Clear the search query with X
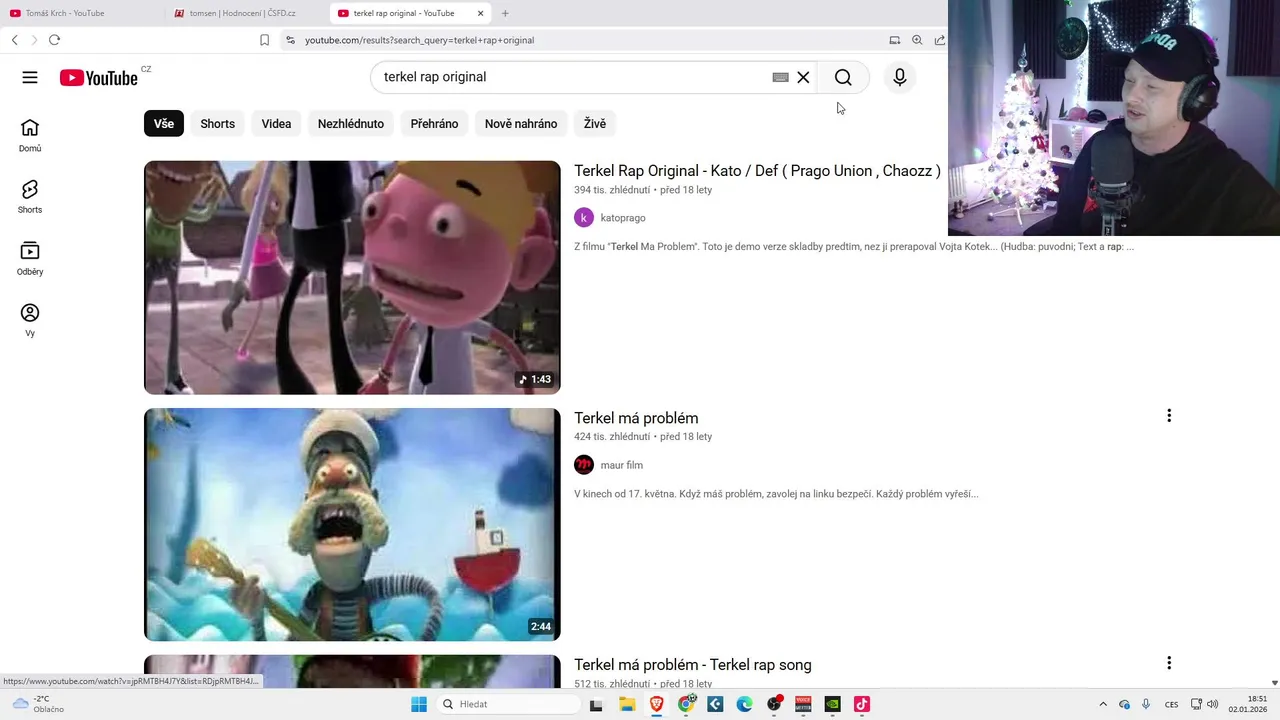Viewport: 1280px width, 720px height. (x=803, y=77)
